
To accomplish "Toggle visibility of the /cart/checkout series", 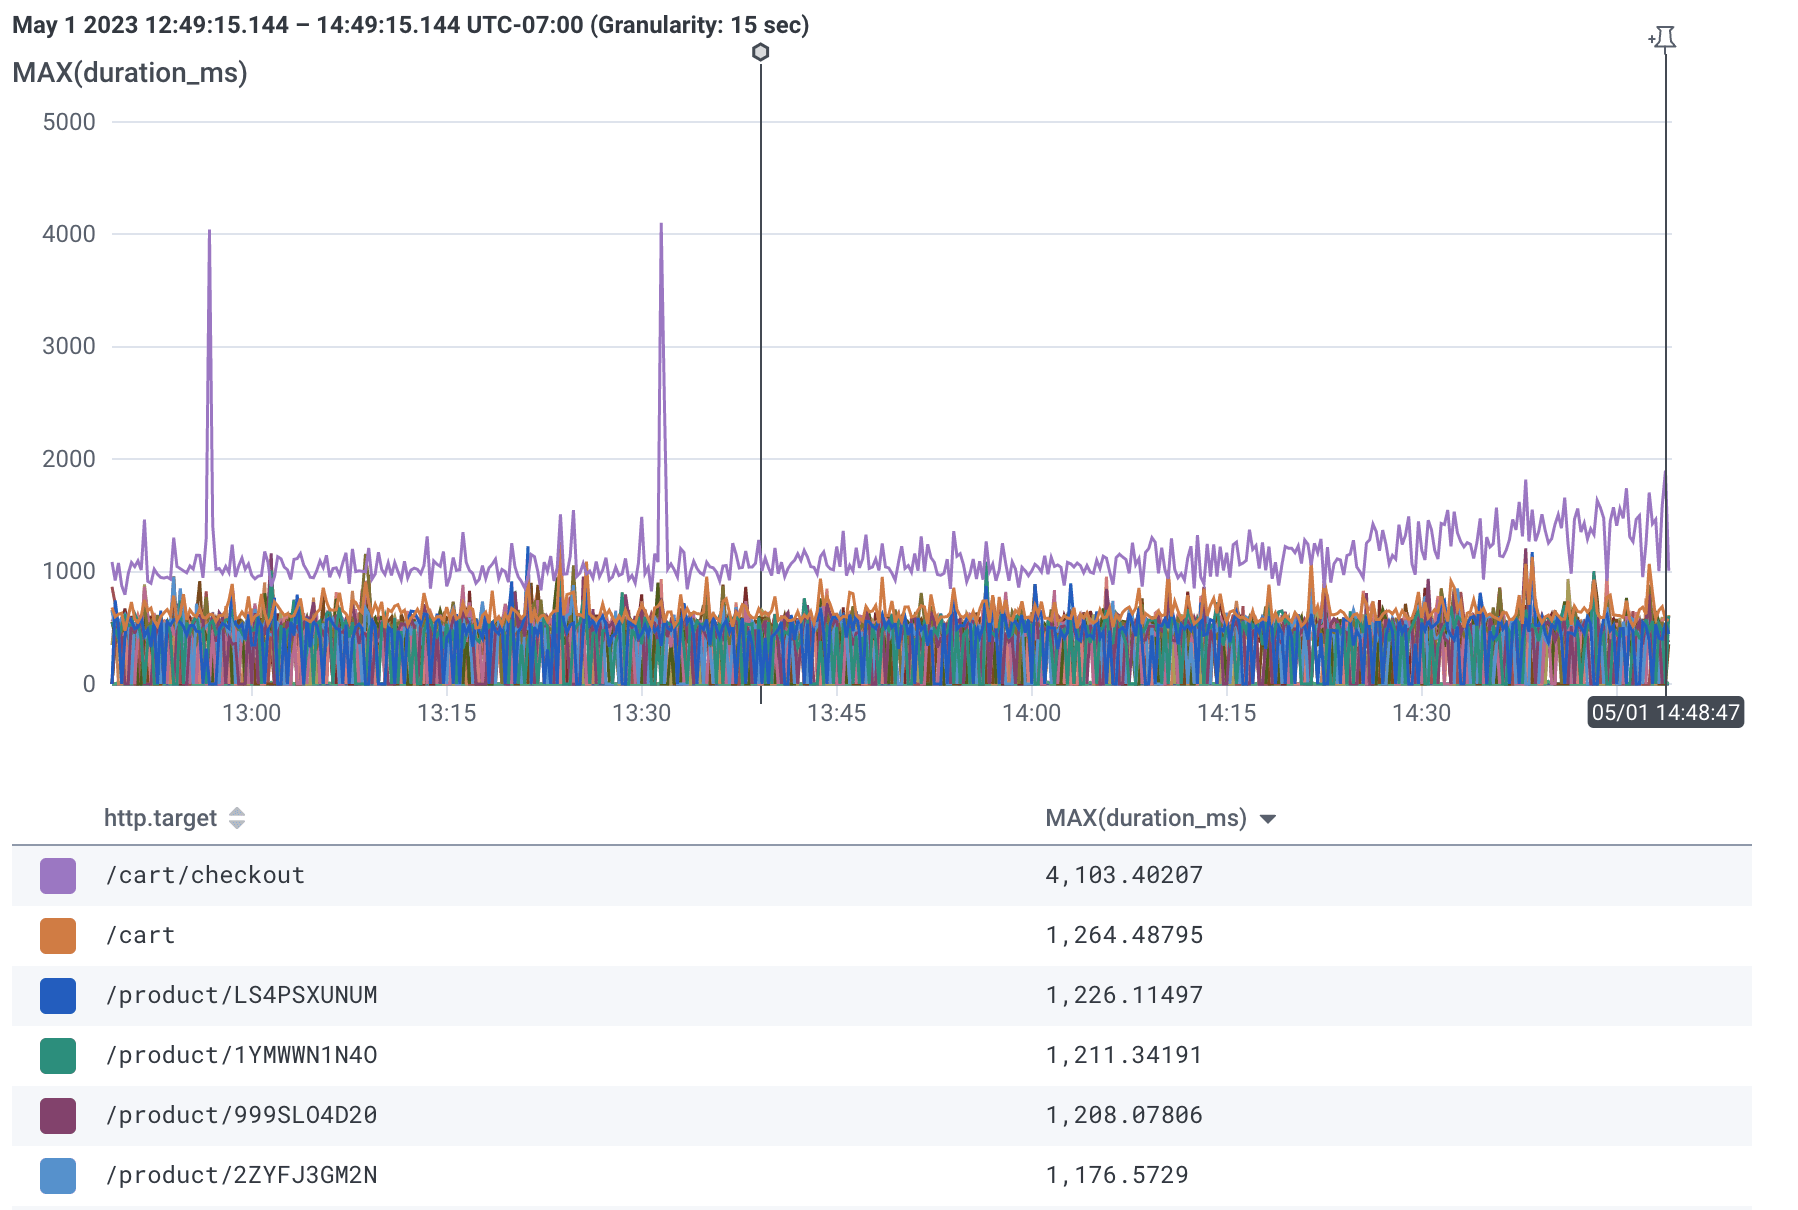I will click(x=57, y=874).
